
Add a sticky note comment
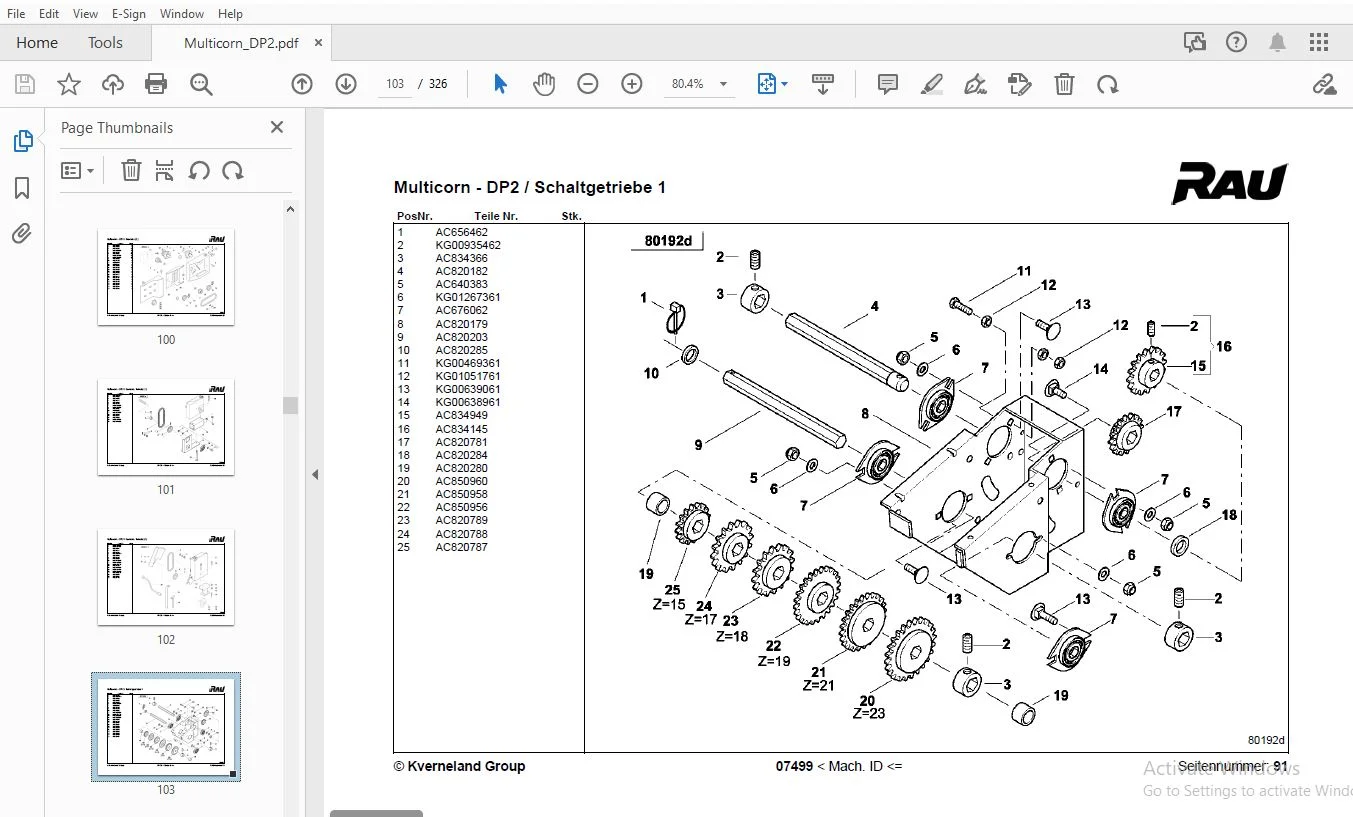tap(888, 84)
